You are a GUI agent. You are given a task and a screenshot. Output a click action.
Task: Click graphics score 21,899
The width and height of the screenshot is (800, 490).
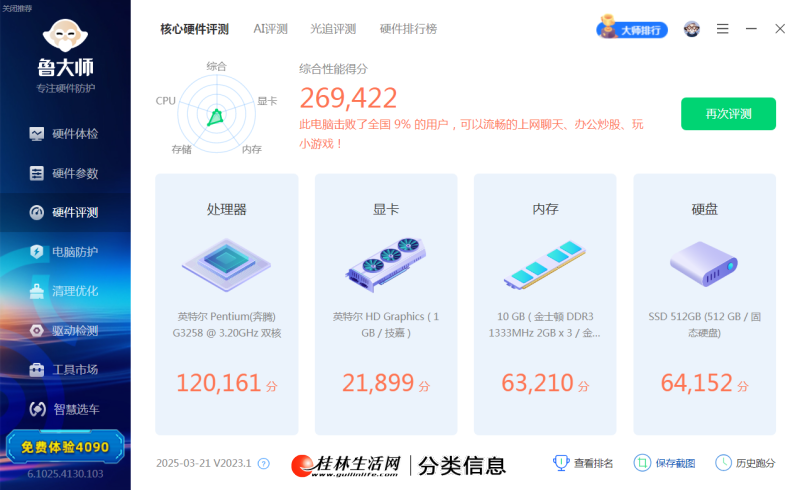(x=378, y=383)
